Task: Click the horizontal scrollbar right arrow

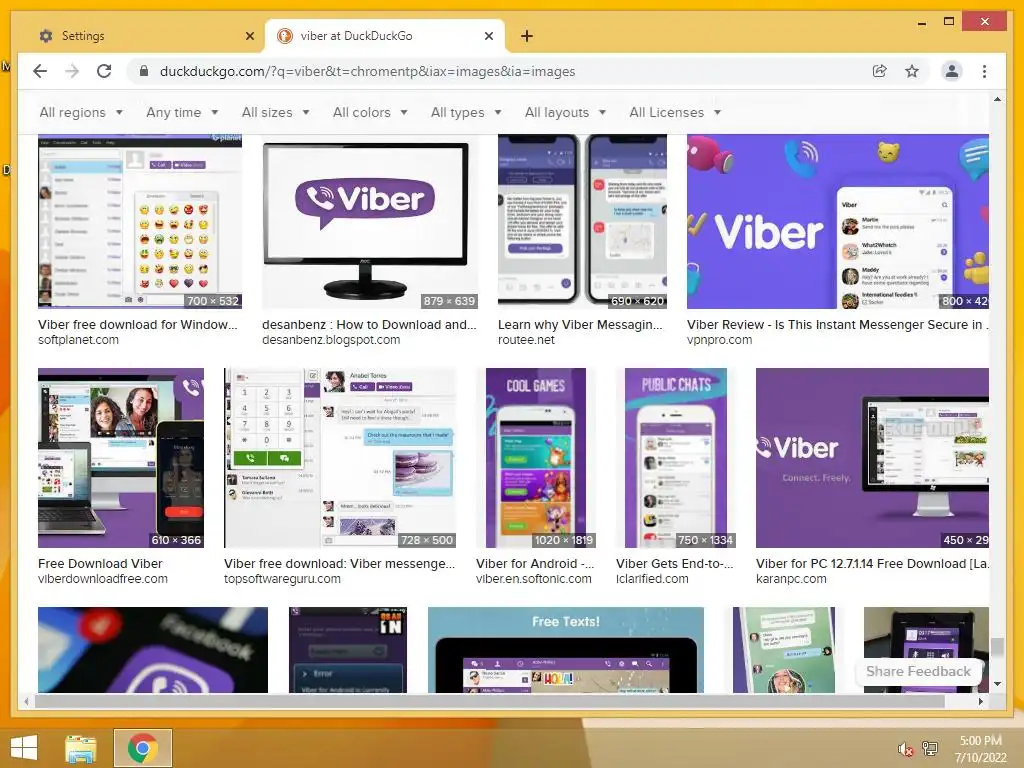Action: (980, 701)
